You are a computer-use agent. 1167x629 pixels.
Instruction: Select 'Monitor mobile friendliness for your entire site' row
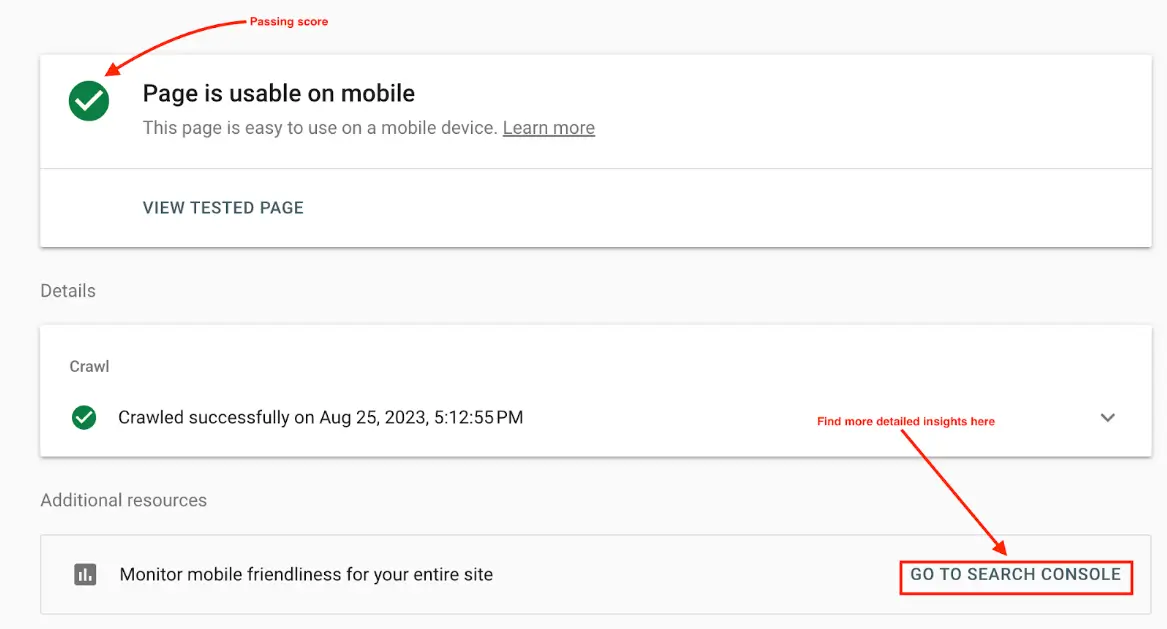[x=306, y=574]
